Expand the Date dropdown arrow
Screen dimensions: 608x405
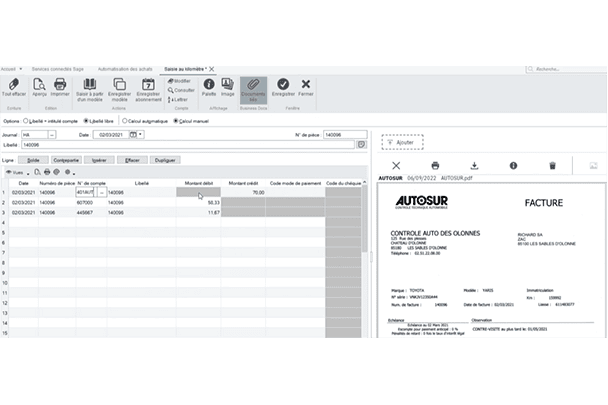click(x=140, y=135)
